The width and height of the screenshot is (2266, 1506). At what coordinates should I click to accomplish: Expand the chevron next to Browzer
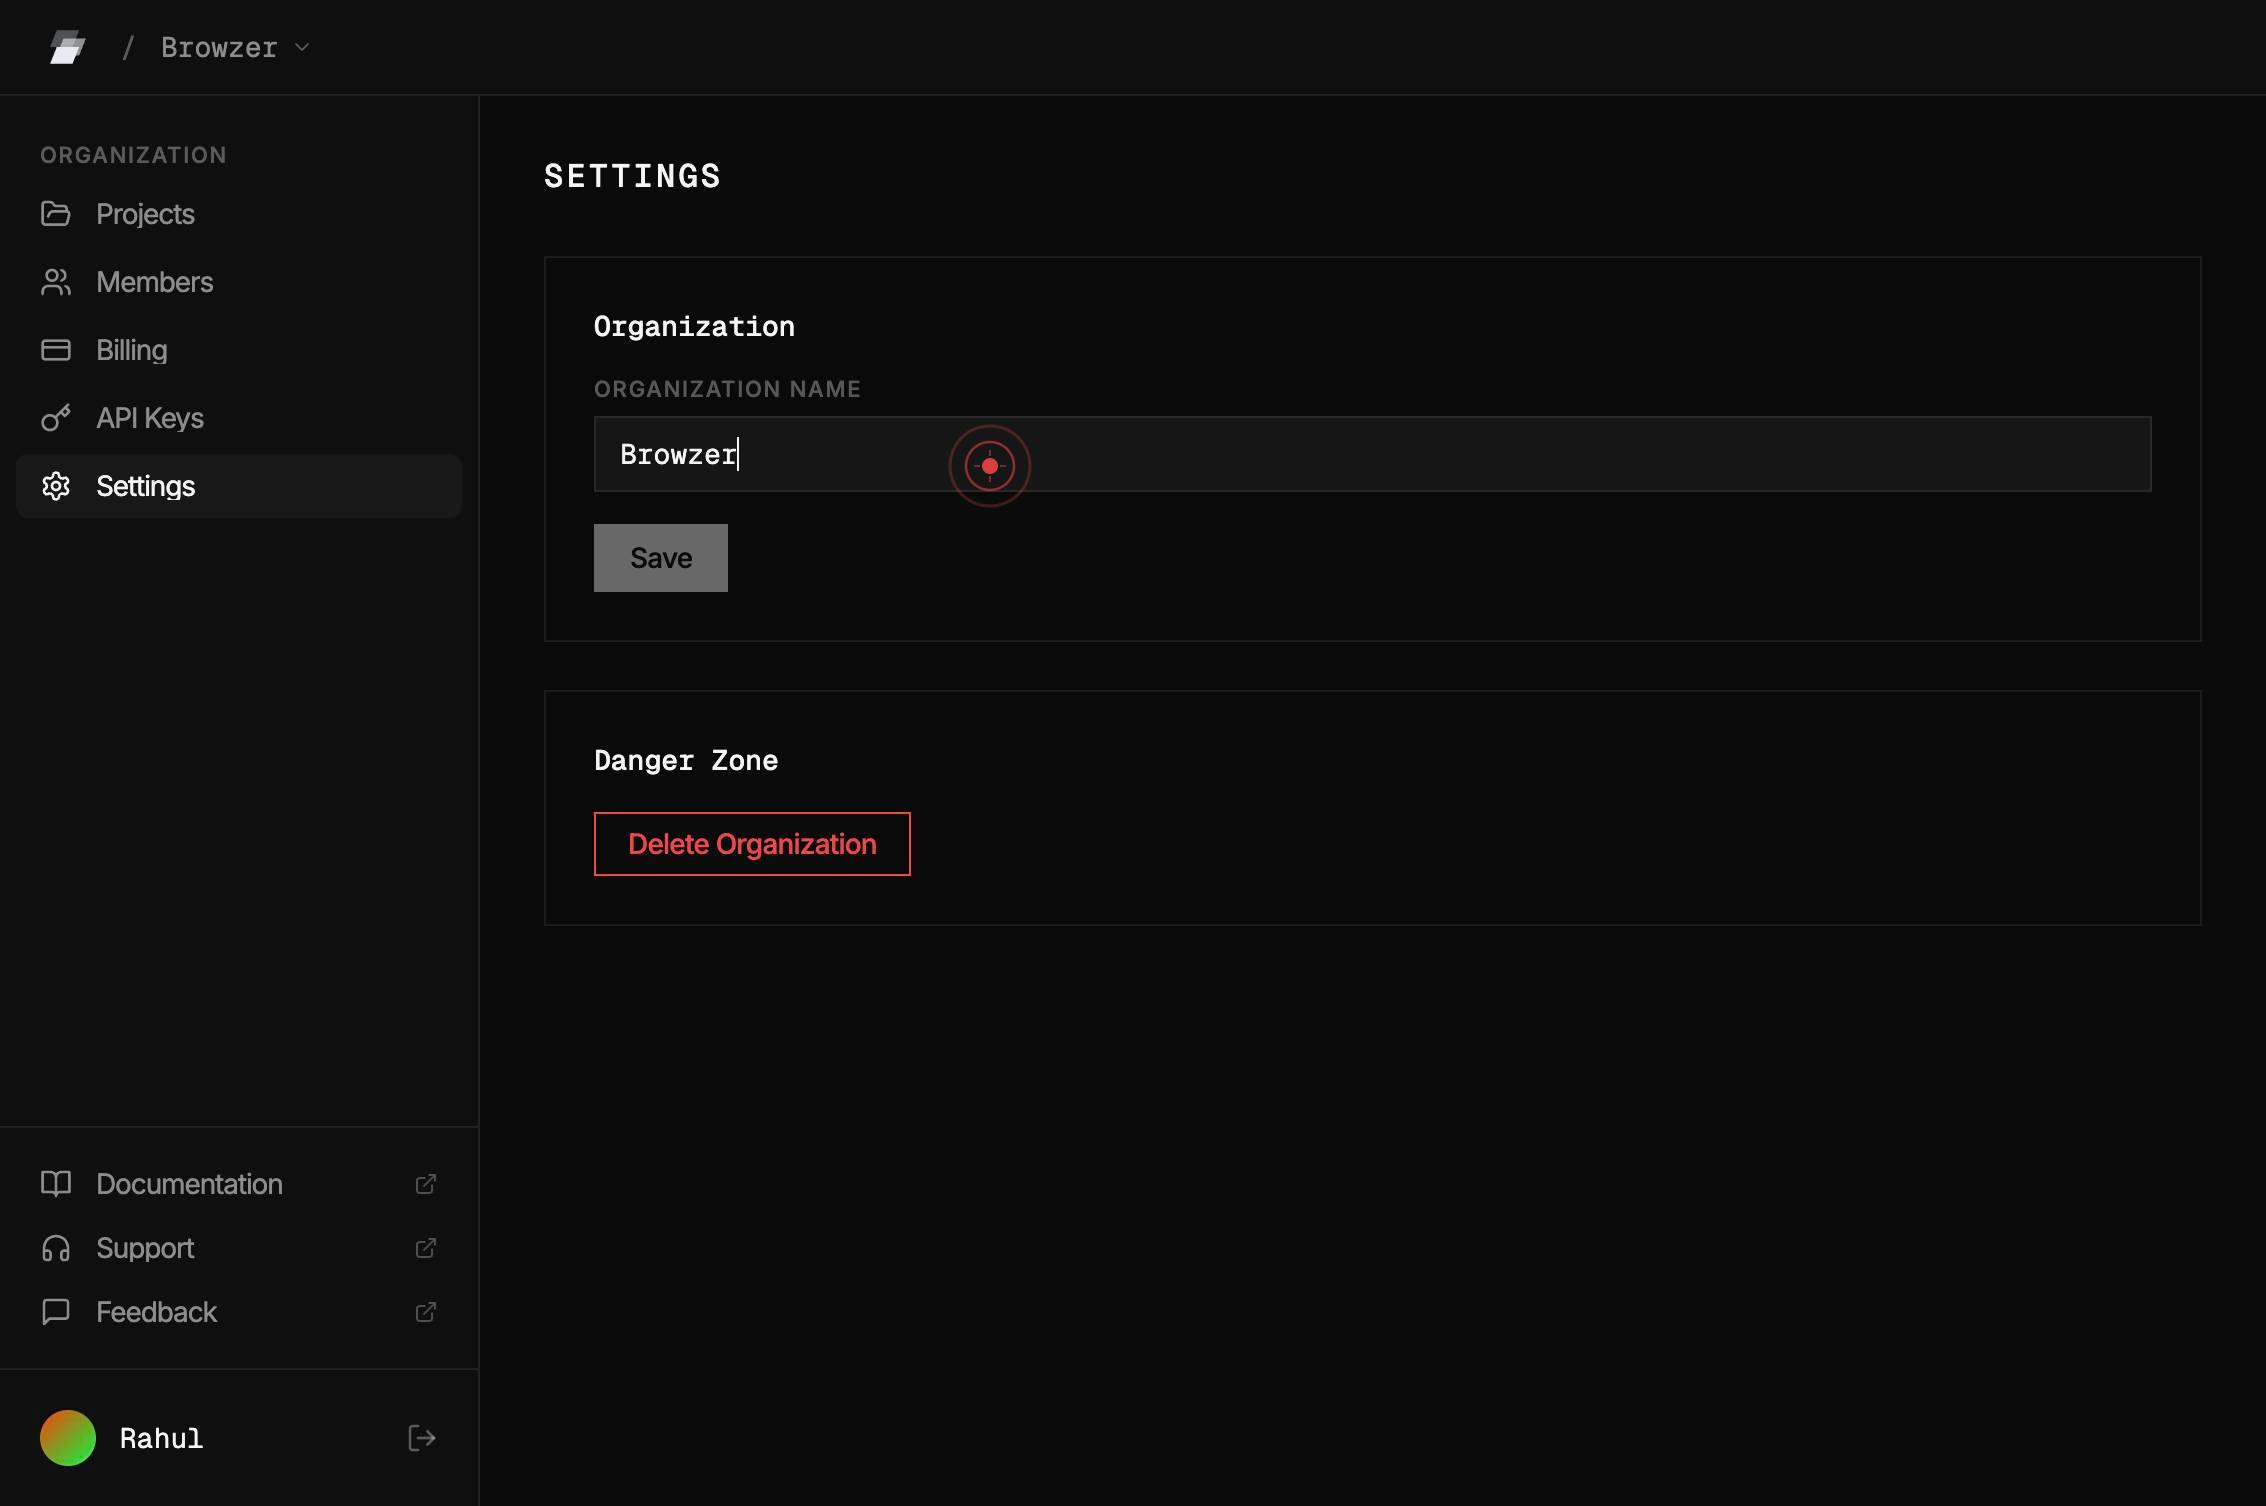tap(302, 47)
